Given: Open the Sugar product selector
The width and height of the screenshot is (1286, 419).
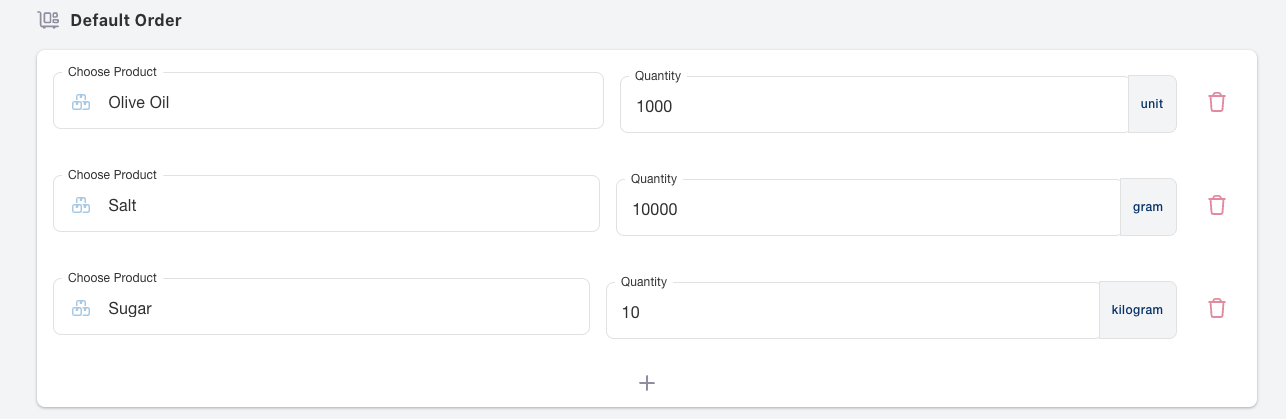Looking at the screenshot, I should pos(340,309).
